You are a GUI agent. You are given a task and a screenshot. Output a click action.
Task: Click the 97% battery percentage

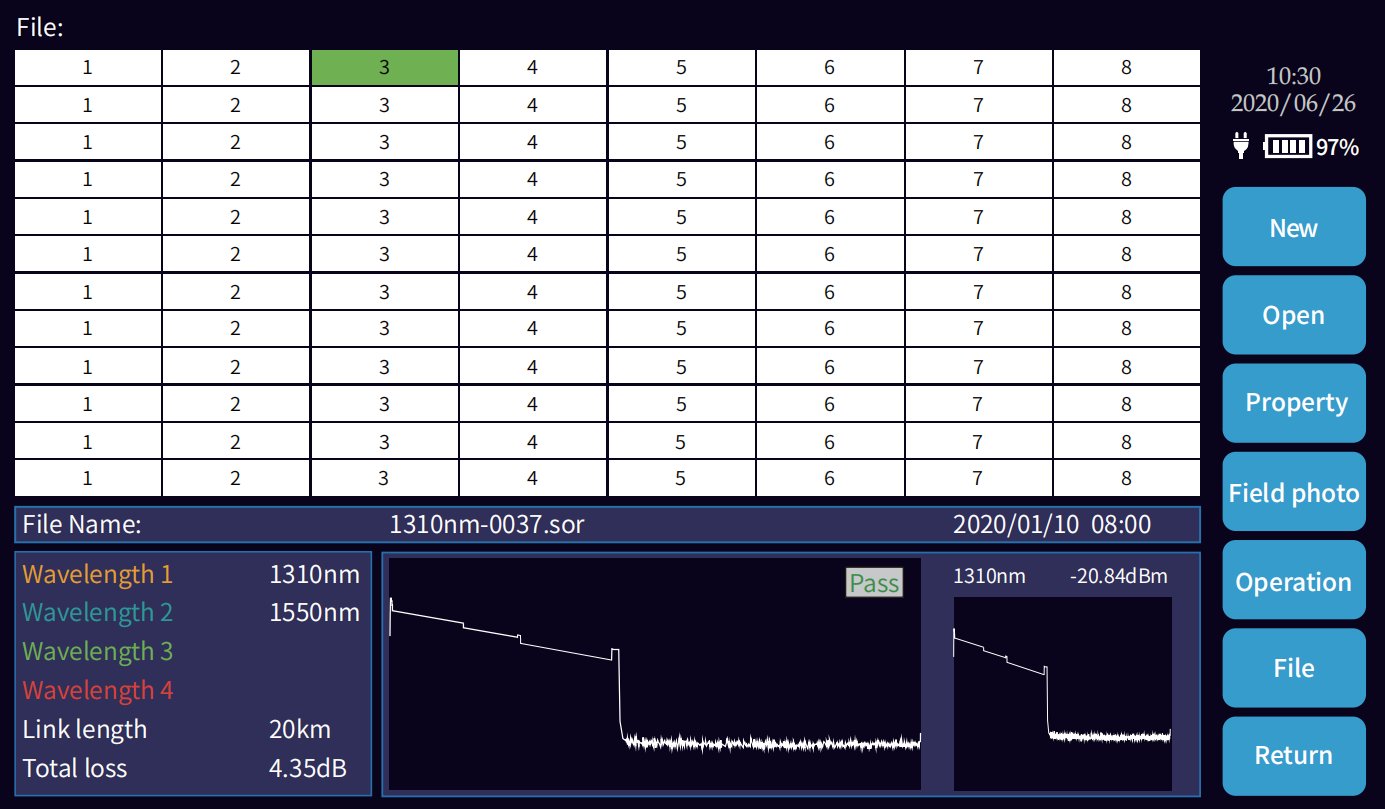pyautogui.click(x=1337, y=148)
